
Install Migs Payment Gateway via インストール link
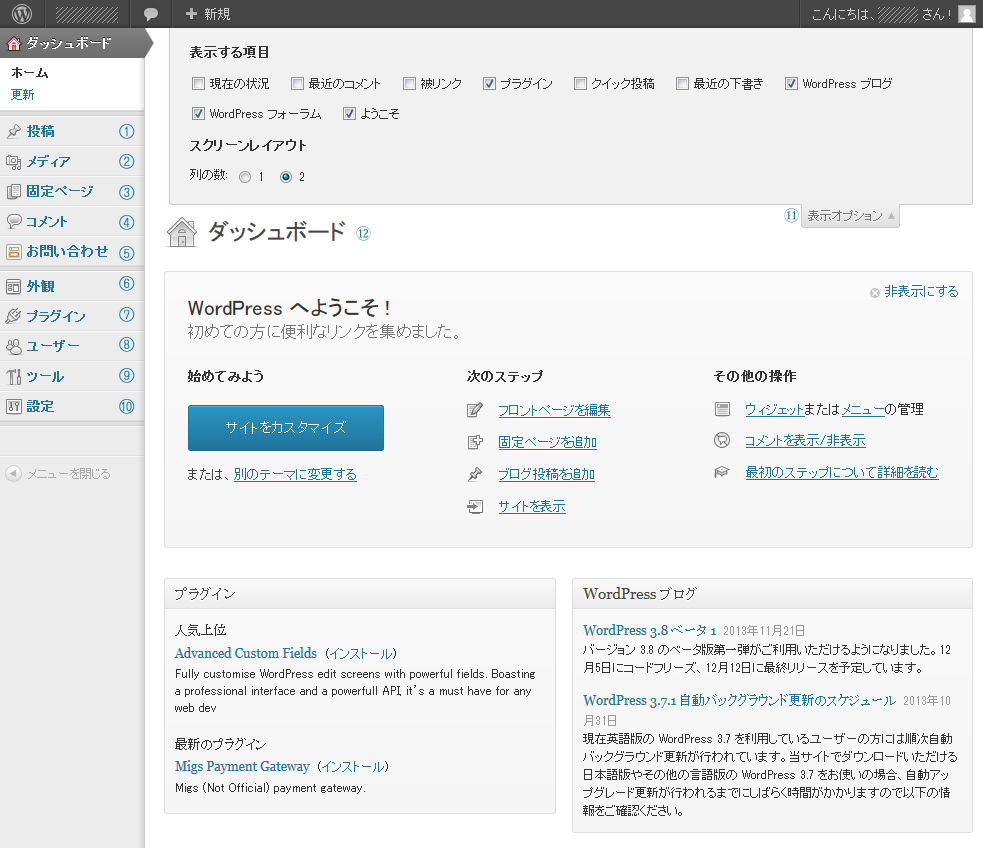pyautogui.click(x=353, y=767)
